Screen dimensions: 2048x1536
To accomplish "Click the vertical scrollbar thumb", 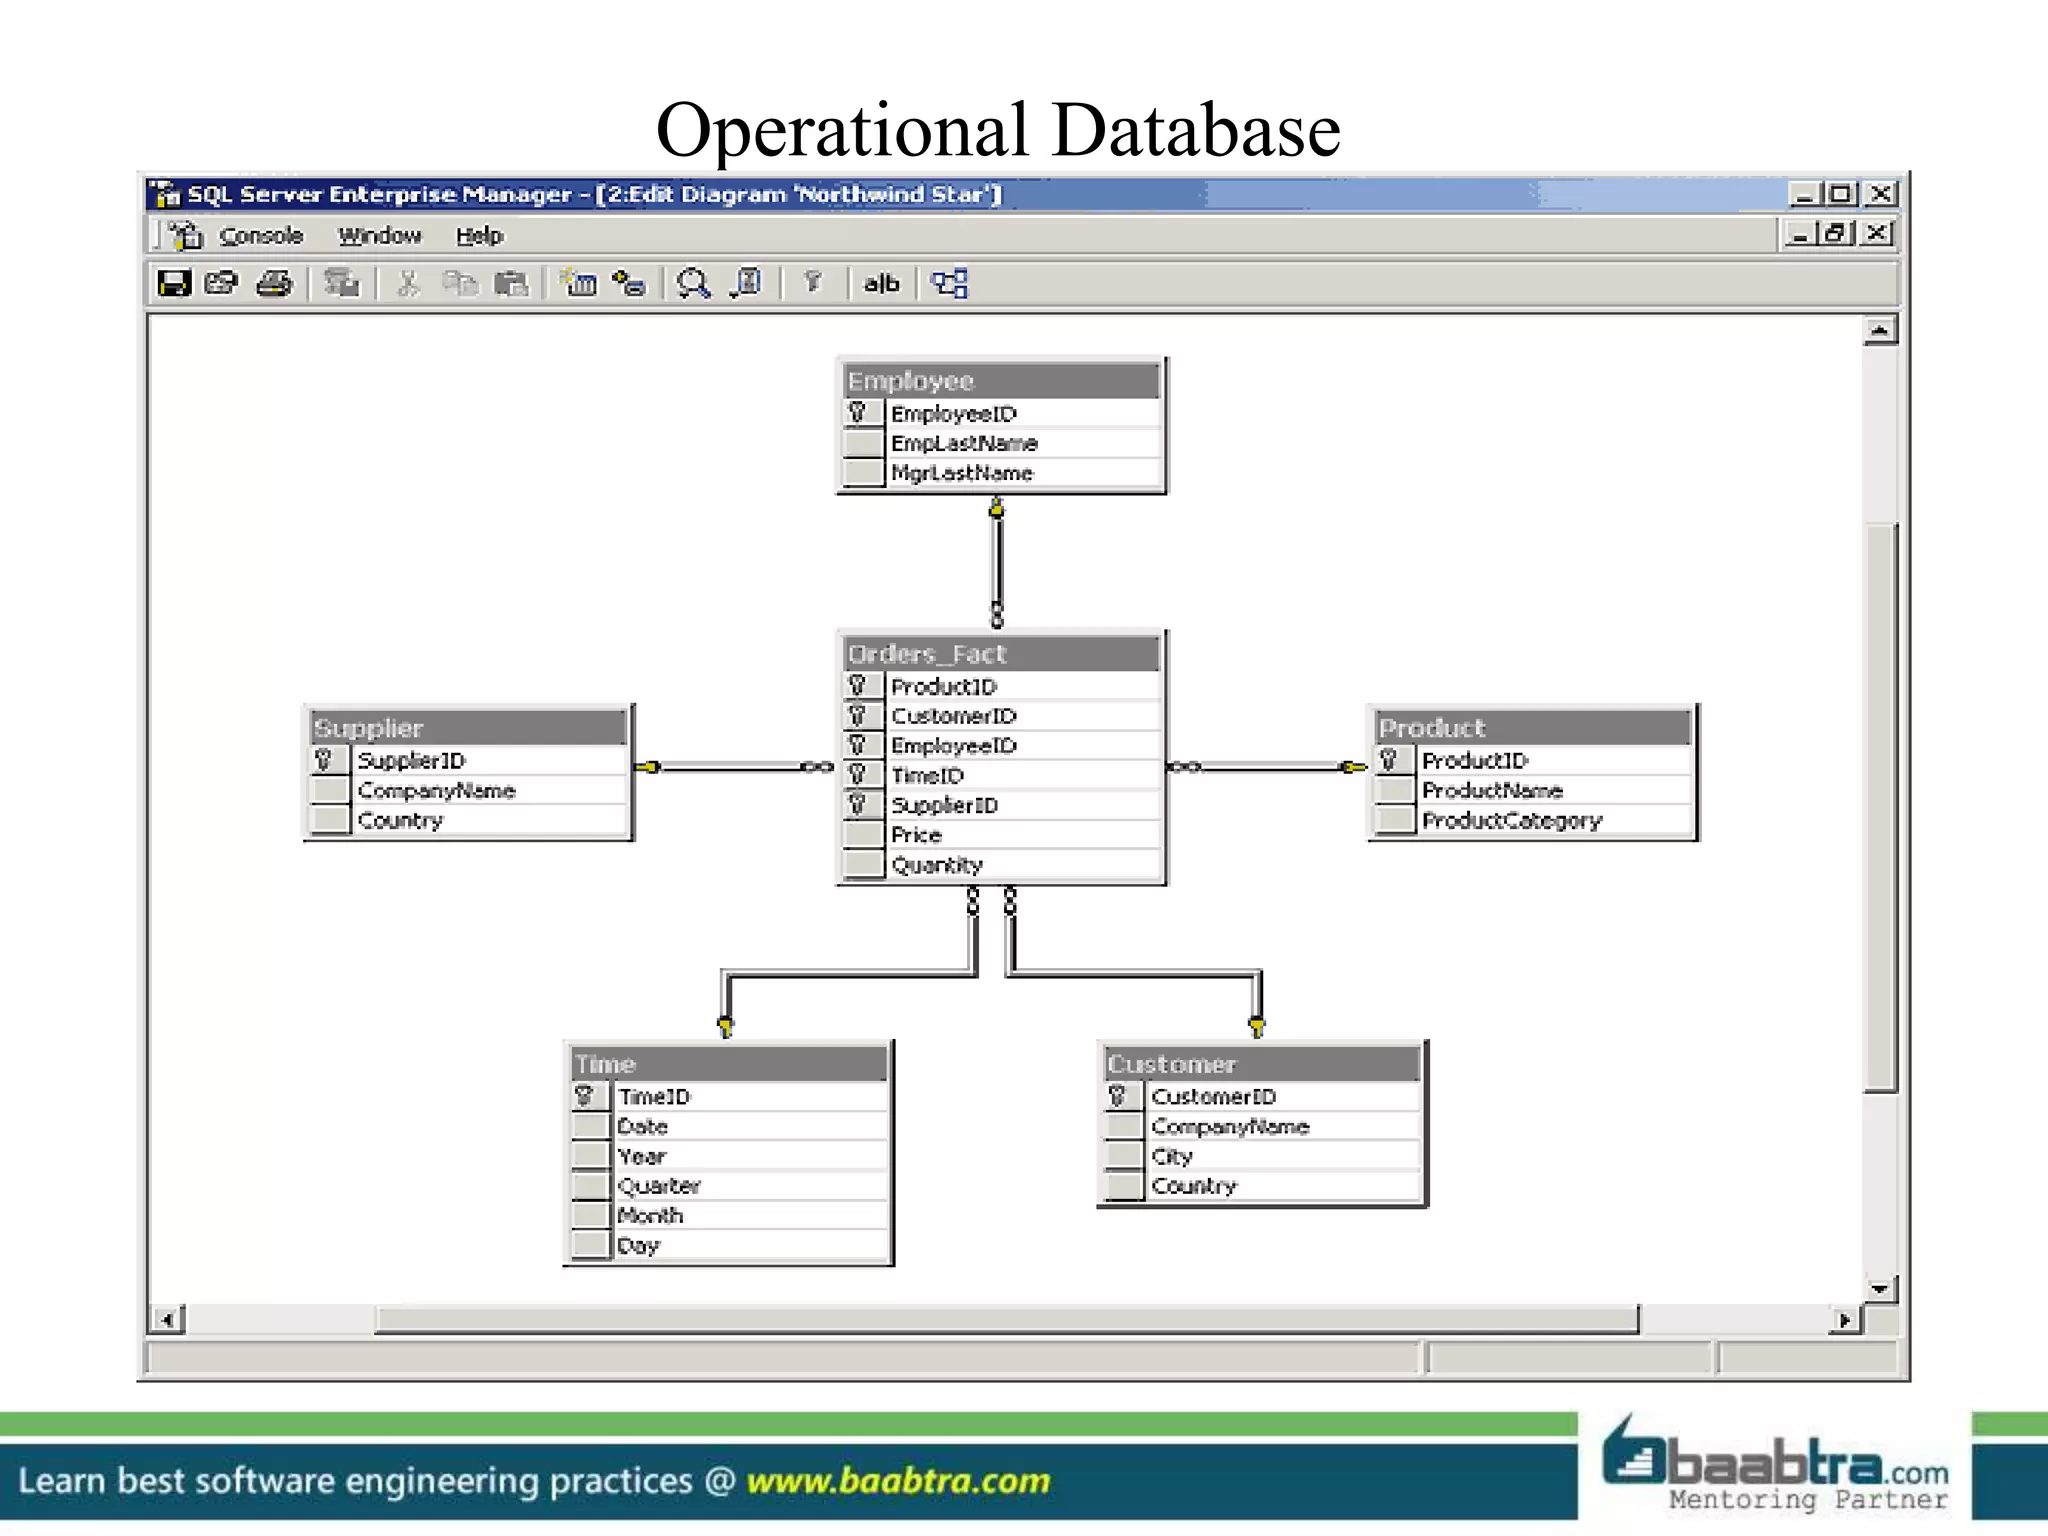I will point(1881,808).
